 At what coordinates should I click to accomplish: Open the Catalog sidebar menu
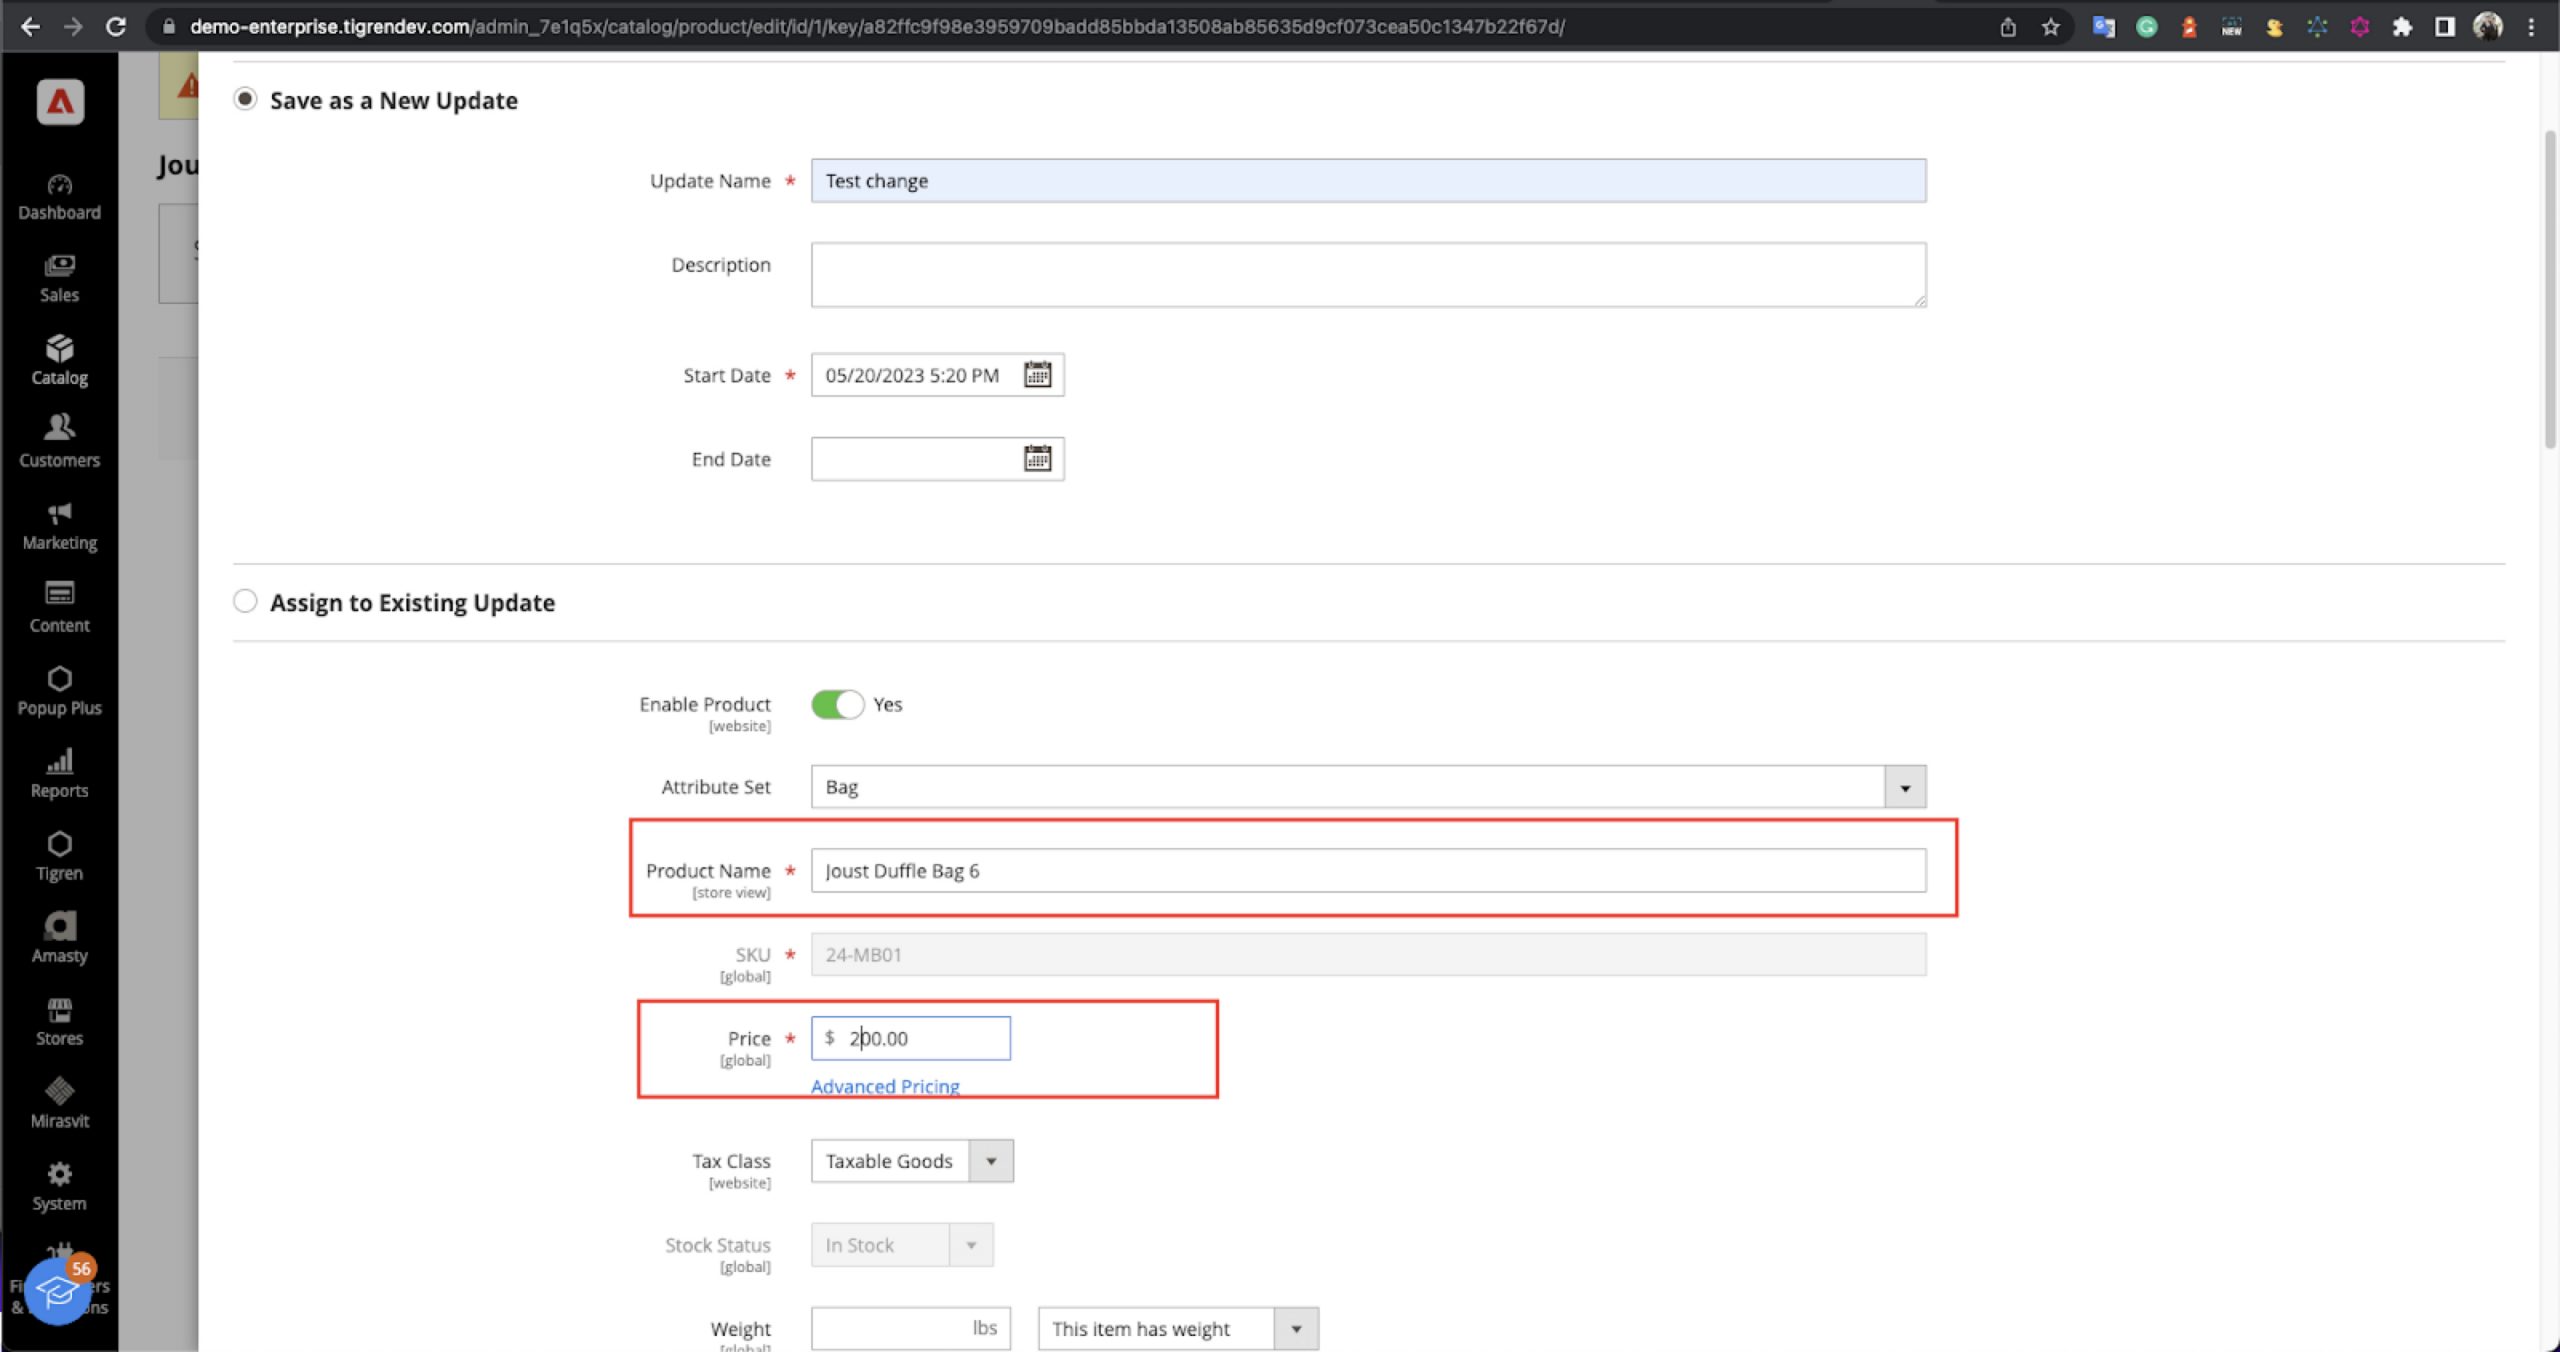(x=59, y=360)
